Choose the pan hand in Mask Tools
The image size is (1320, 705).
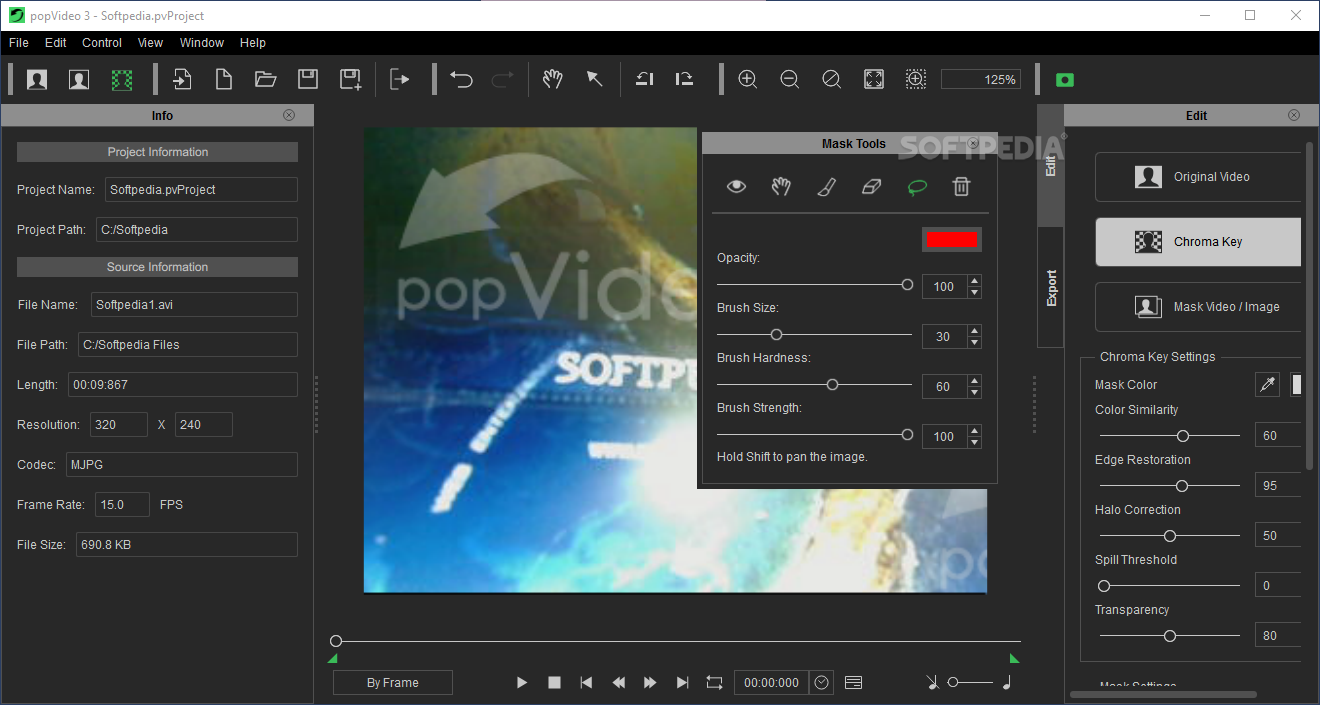coord(781,186)
